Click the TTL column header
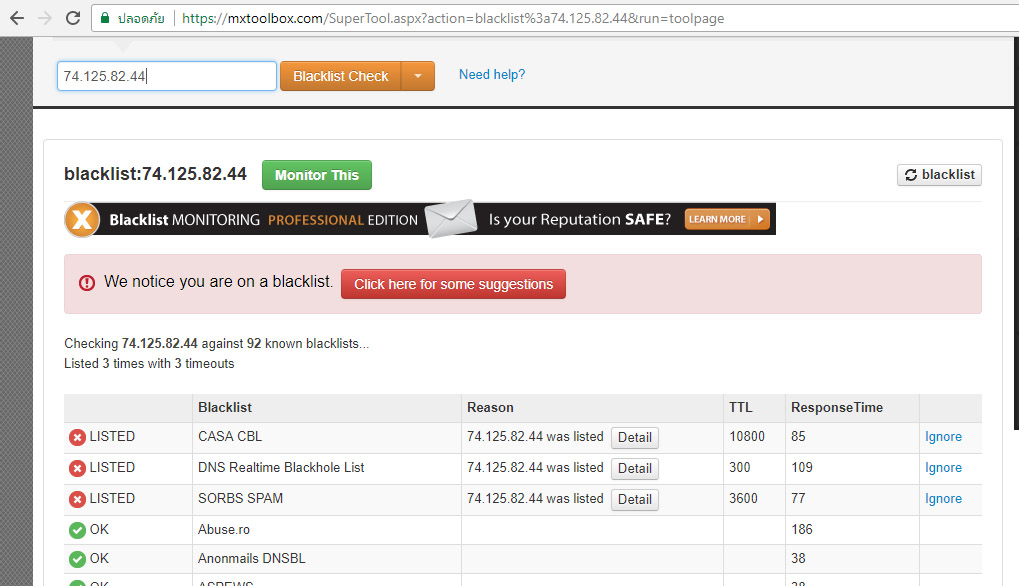Screen dimensions: 1019x586 pos(740,407)
